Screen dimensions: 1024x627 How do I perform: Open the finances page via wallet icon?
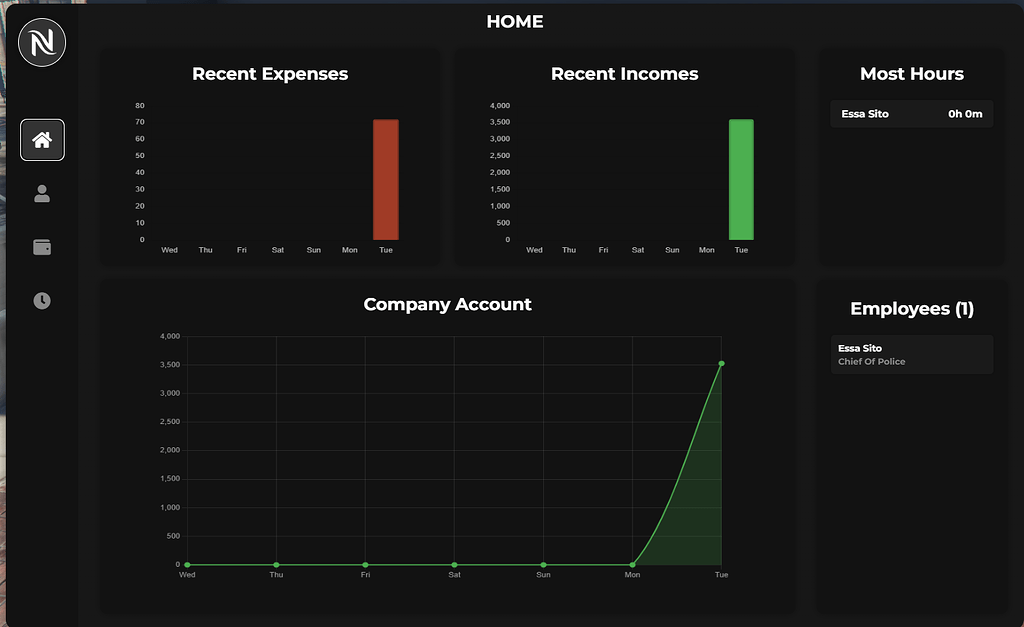(x=42, y=247)
